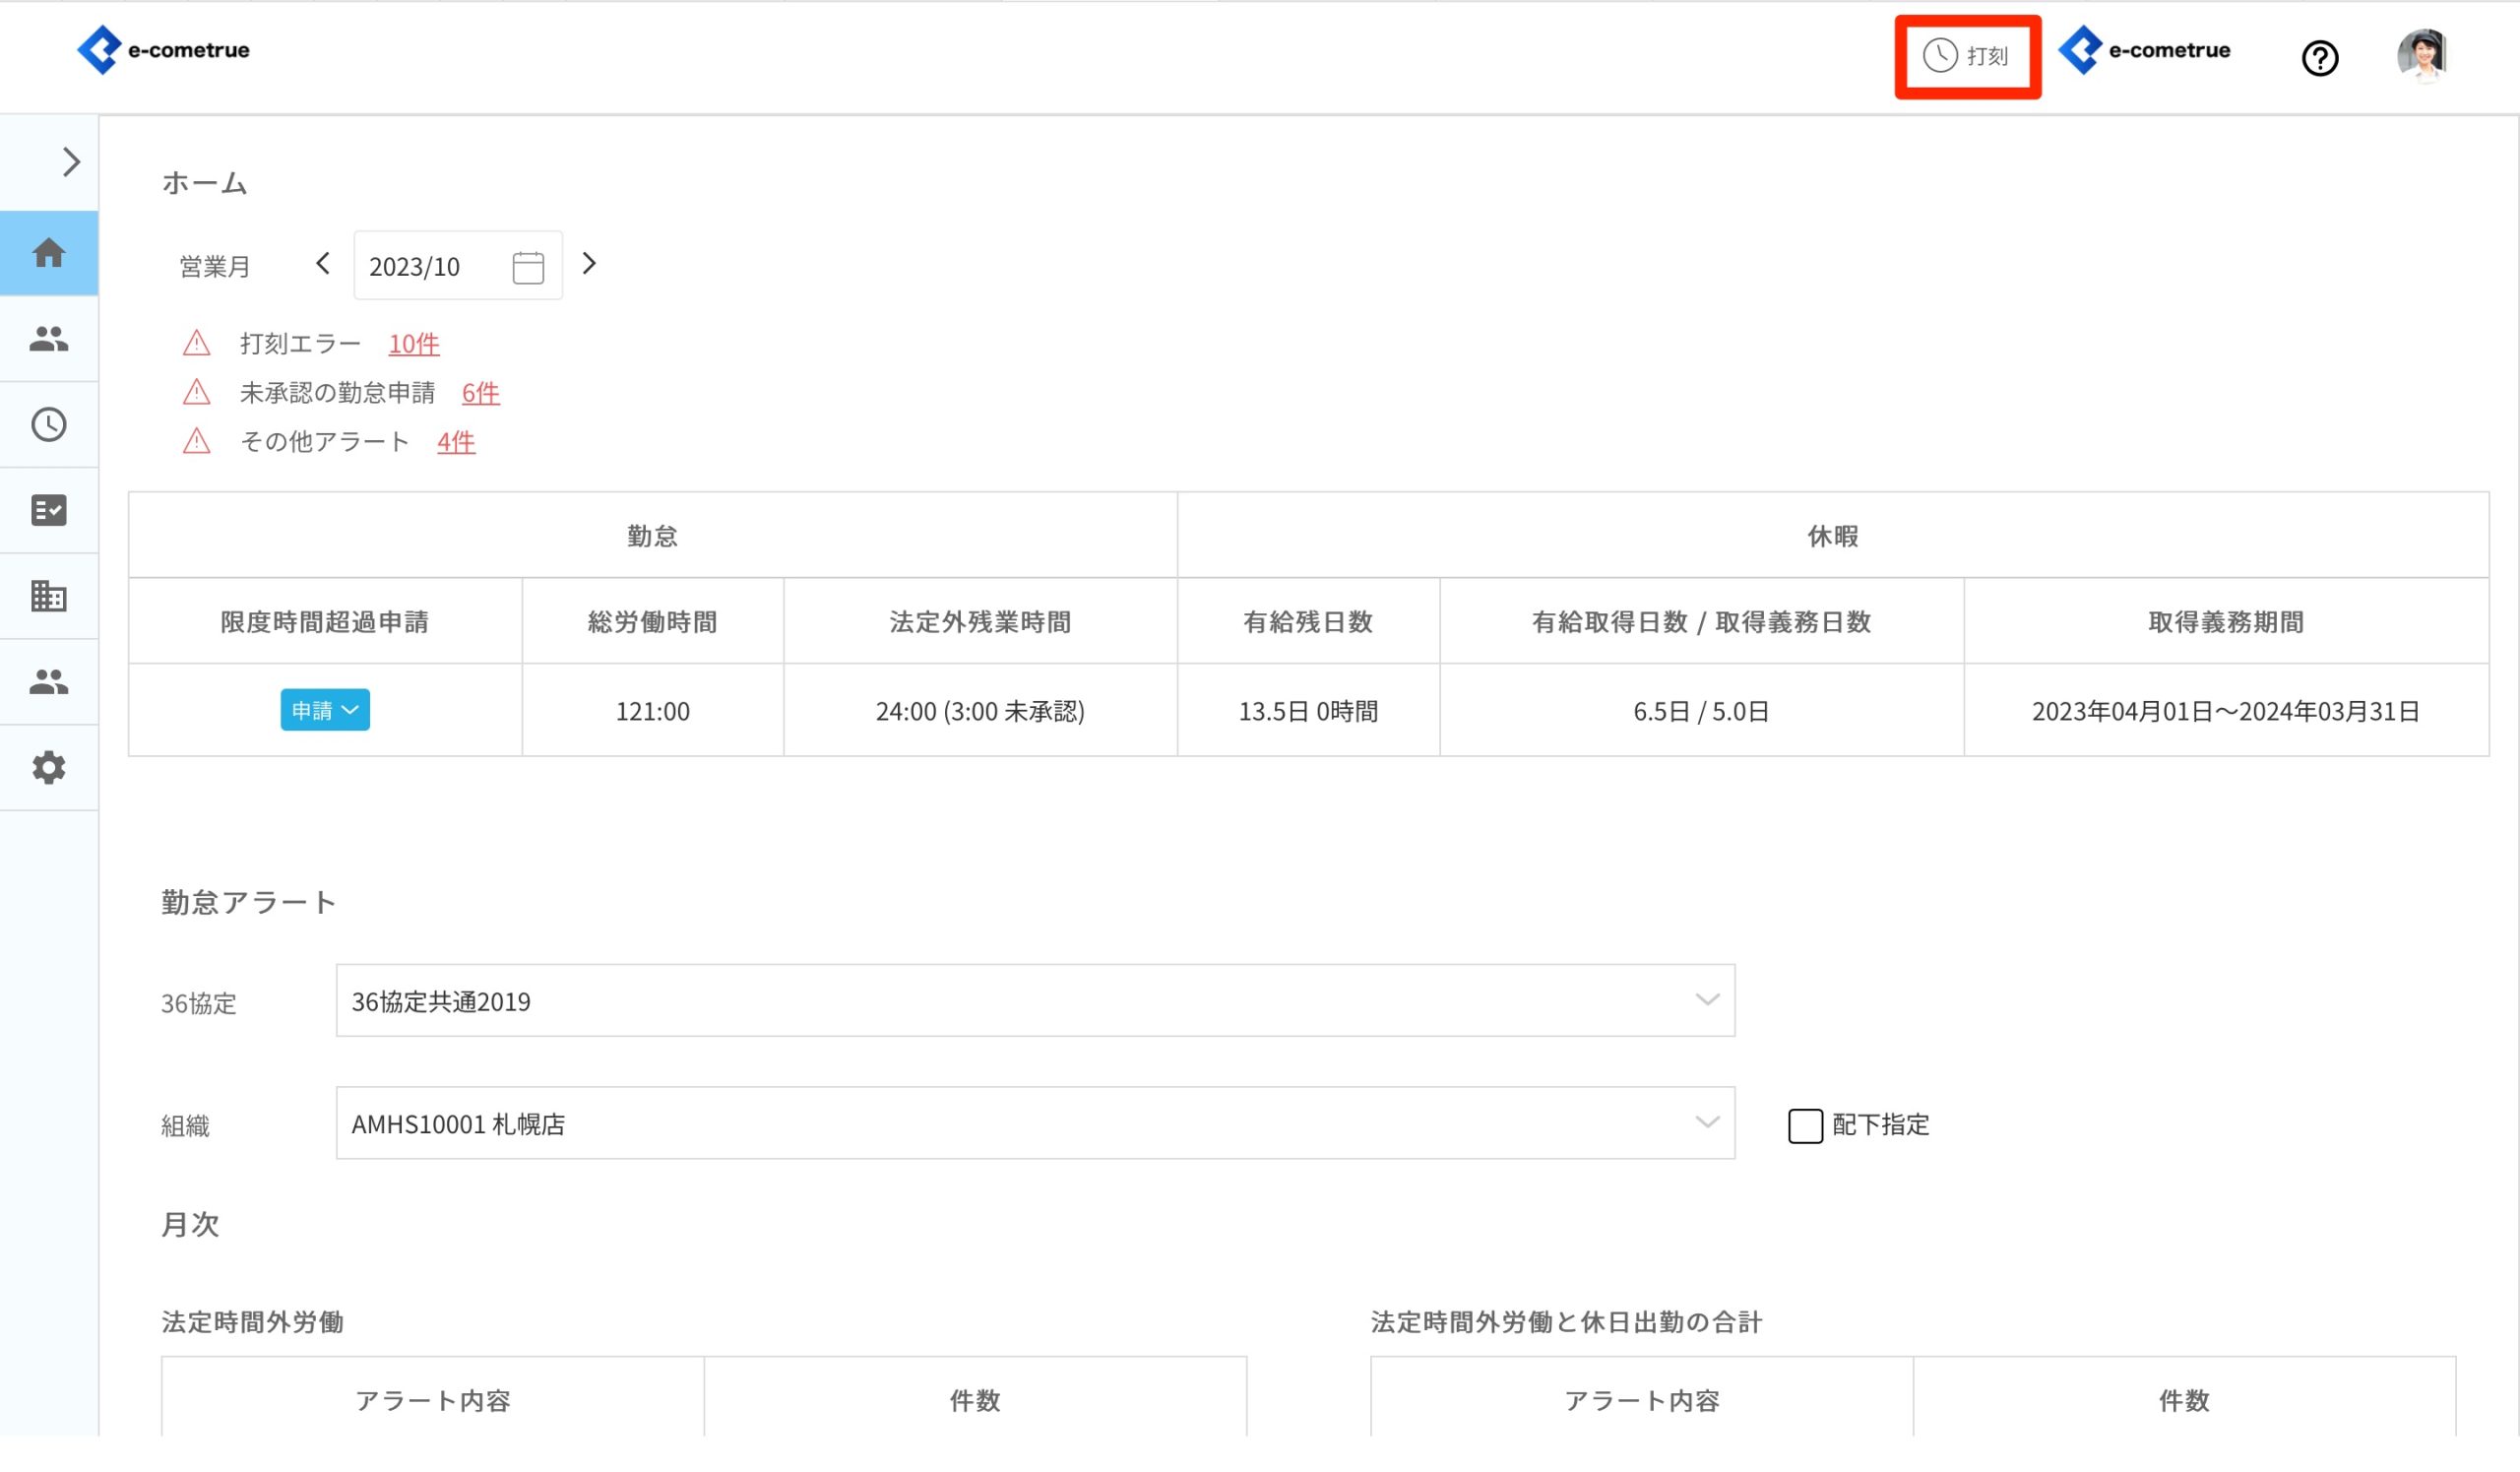Open the settings gear in sidebar
2520x1472 pixels.
click(x=48, y=768)
